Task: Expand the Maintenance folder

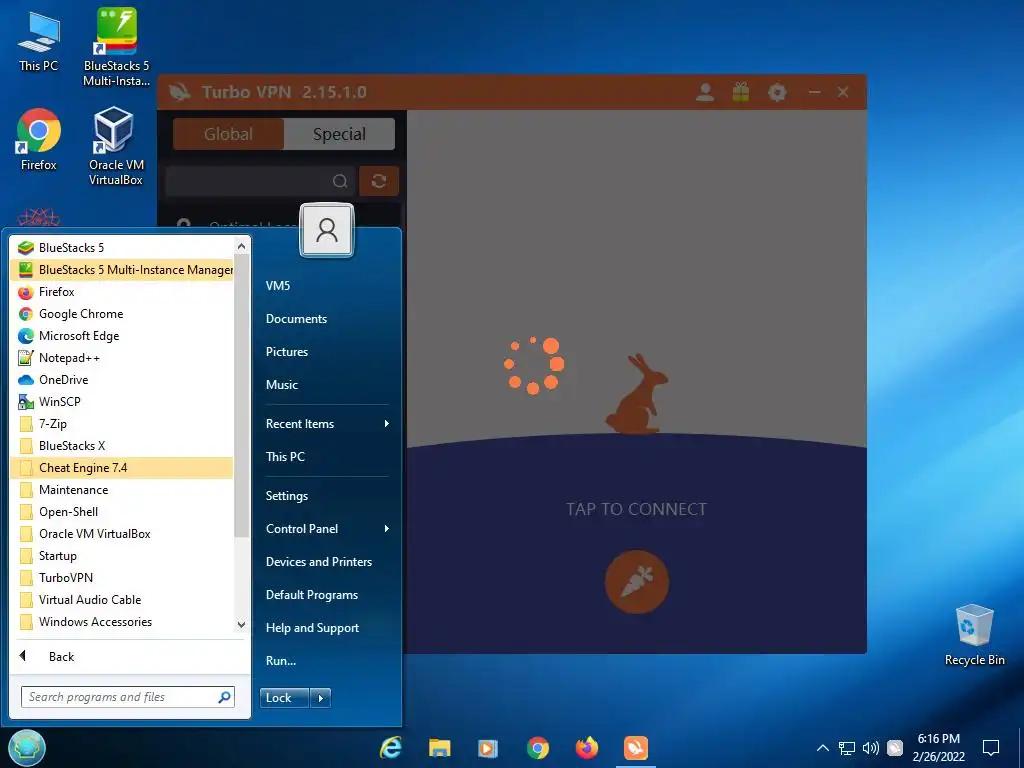Action: [122, 490]
